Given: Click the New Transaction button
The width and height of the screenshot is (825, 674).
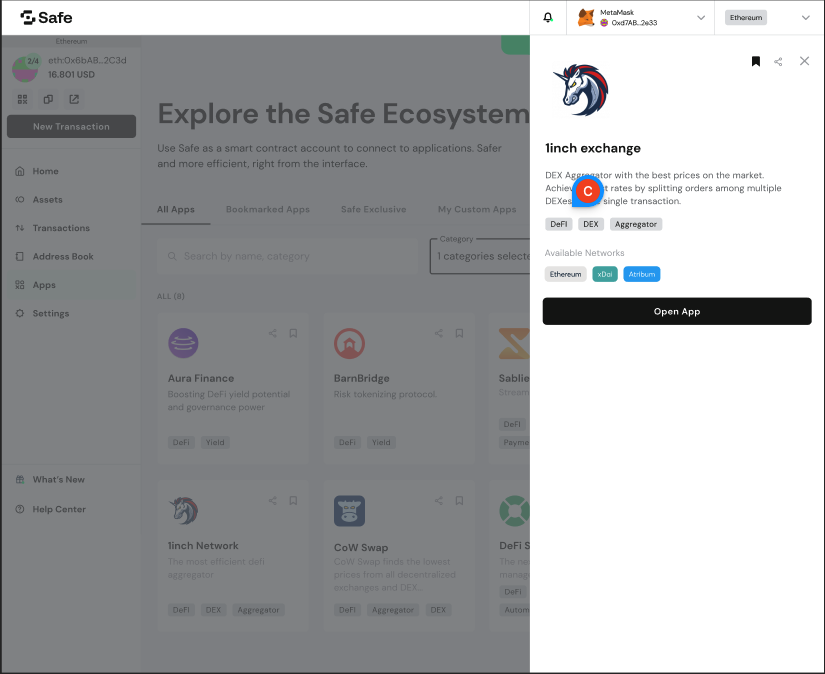Looking at the screenshot, I should [70, 126].
